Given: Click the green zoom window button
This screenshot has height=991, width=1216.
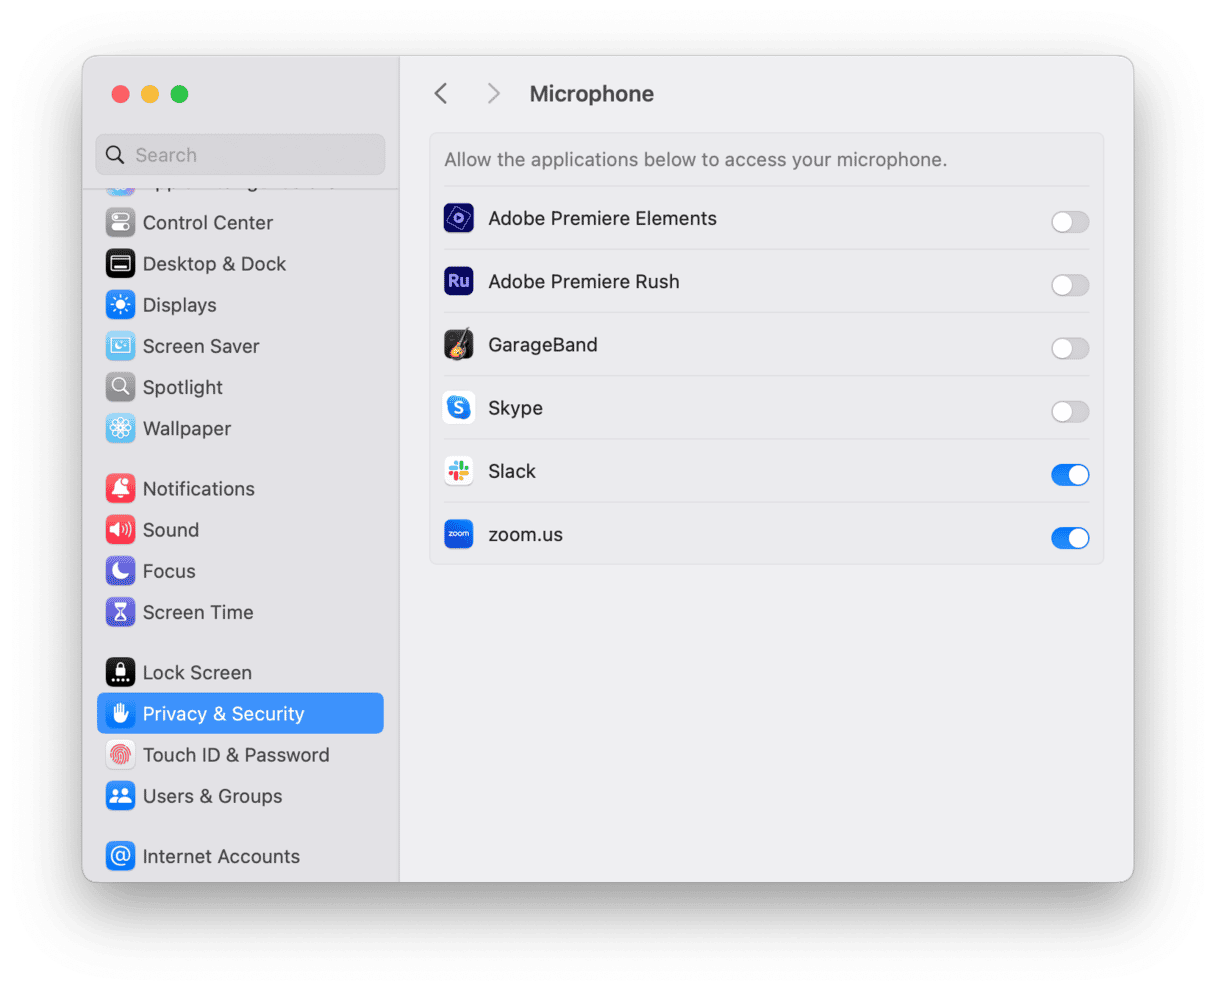Looking at the screenshot, I should (x=179, y=94).
